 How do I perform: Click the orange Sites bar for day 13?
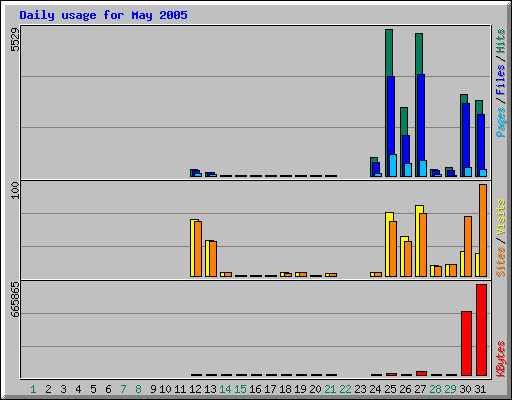pos(213,259)
